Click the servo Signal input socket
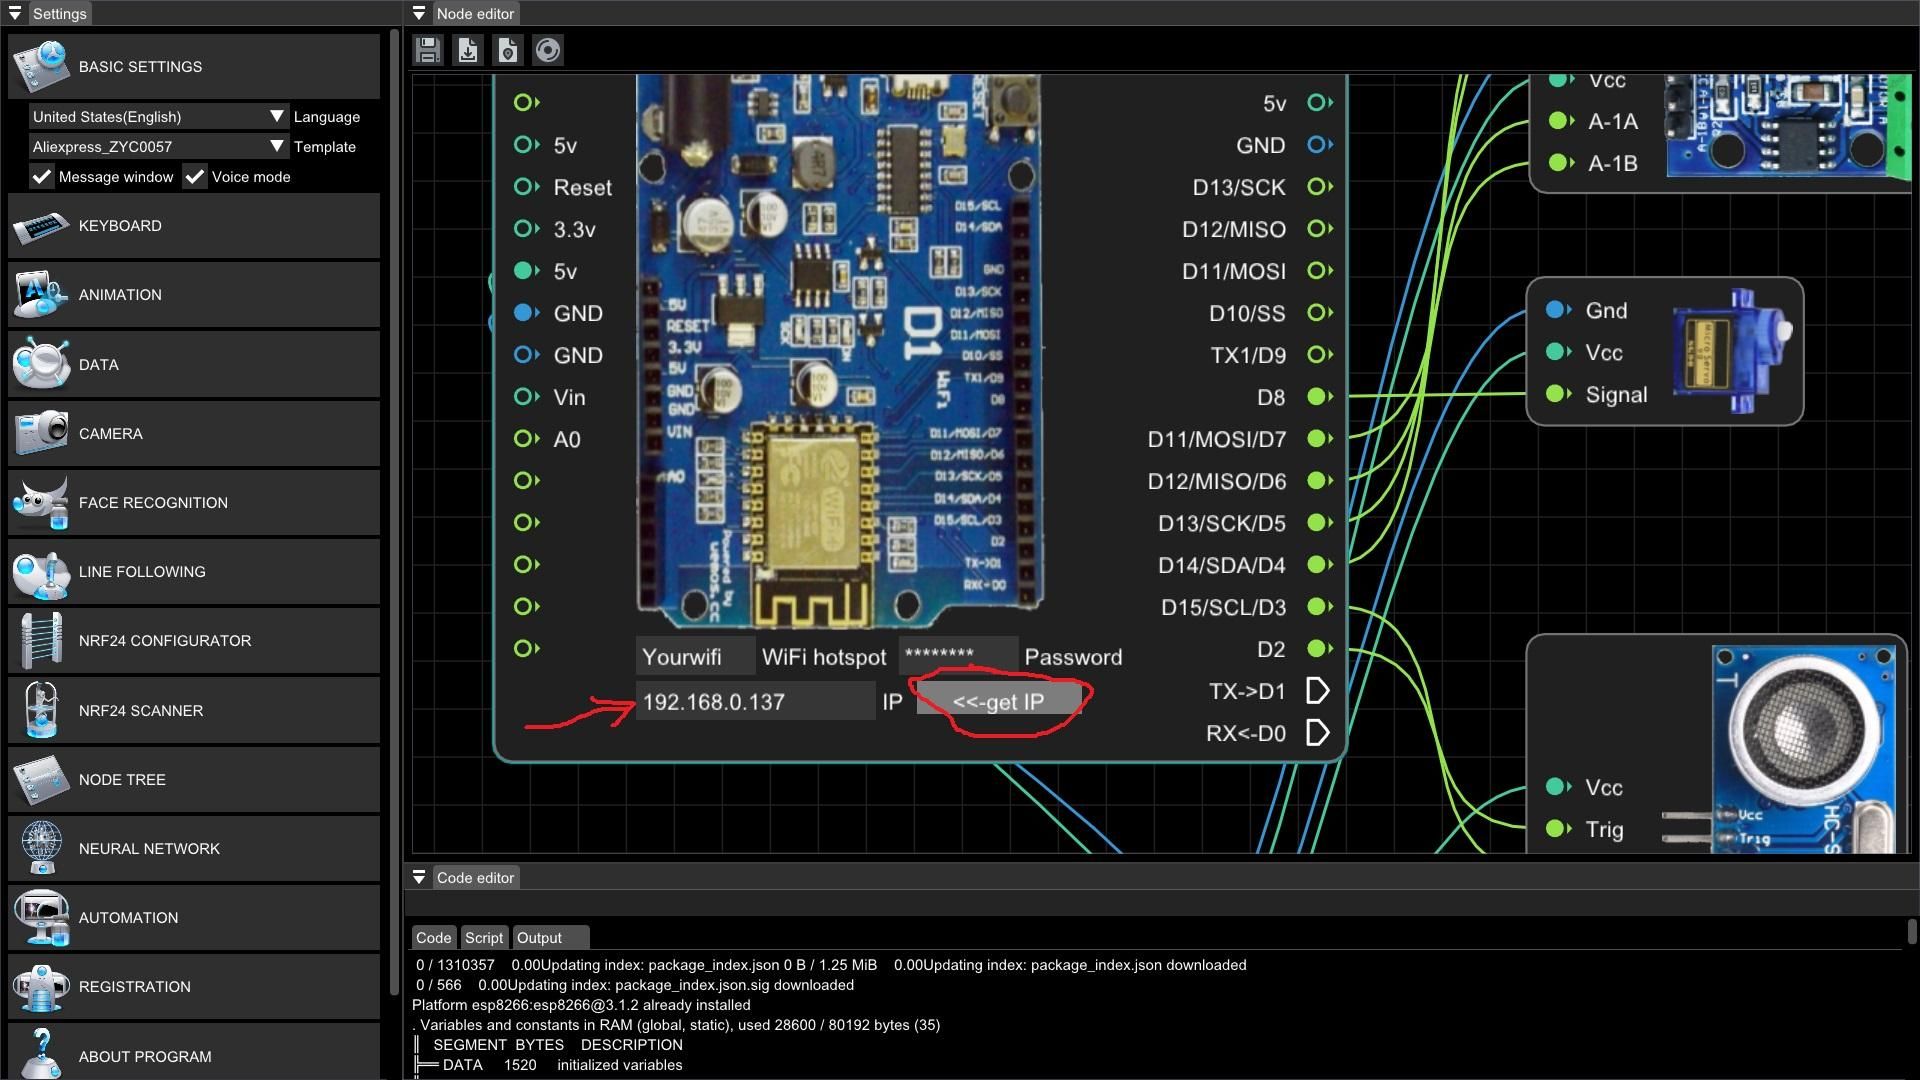 point(1558,394)
